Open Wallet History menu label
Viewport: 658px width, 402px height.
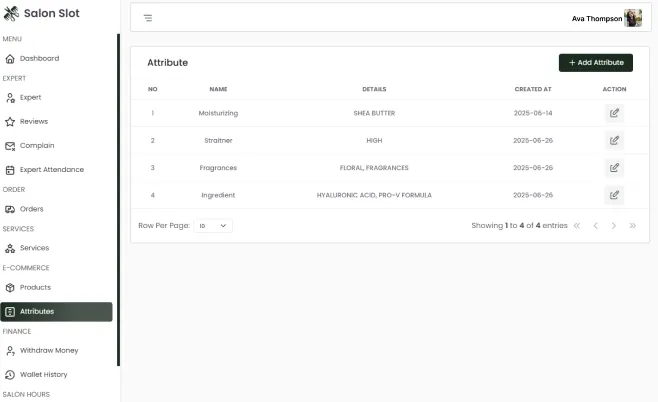point(44,374)
